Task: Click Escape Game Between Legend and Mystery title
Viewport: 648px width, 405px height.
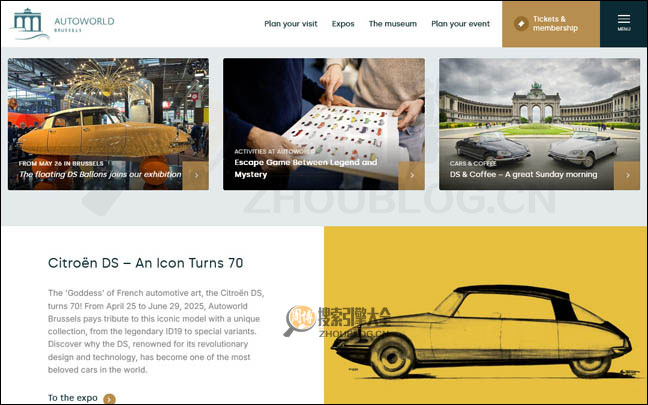Action: 306,168
